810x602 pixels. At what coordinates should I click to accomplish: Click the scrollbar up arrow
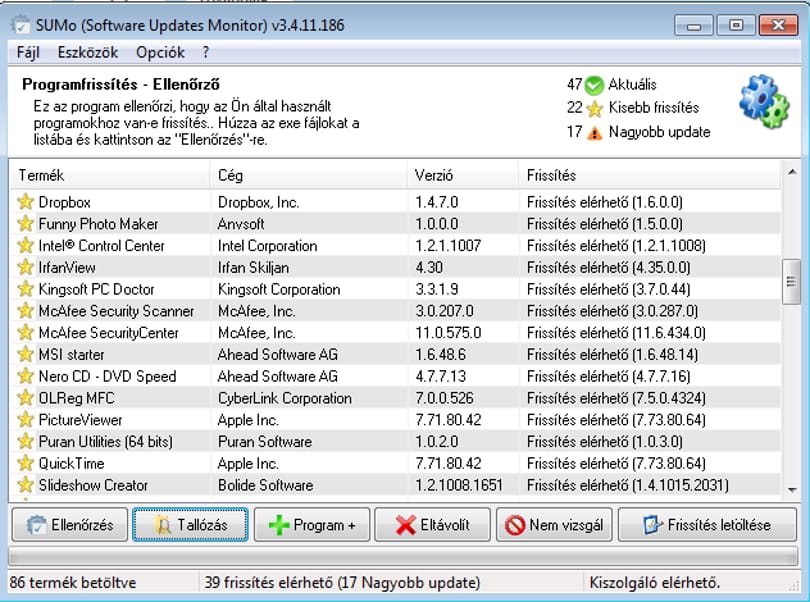(x=792, y=172)
